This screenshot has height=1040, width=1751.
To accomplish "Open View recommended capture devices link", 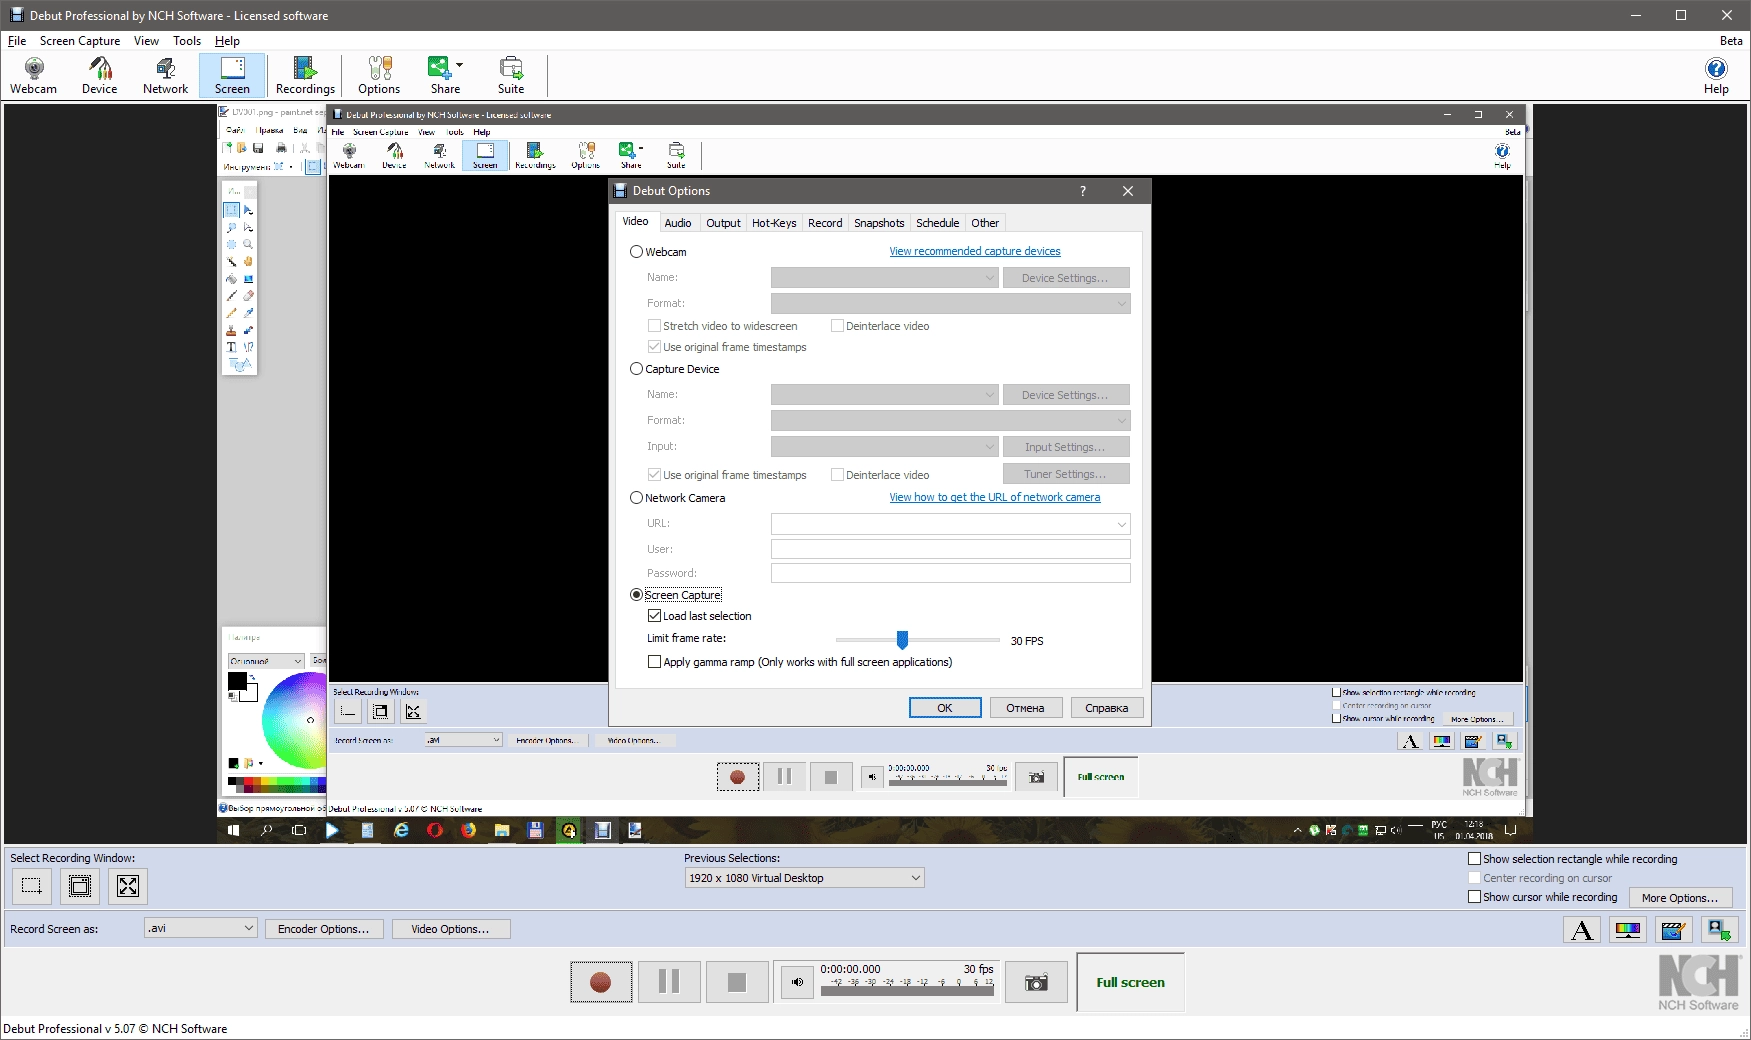I will tap(975, 251).
